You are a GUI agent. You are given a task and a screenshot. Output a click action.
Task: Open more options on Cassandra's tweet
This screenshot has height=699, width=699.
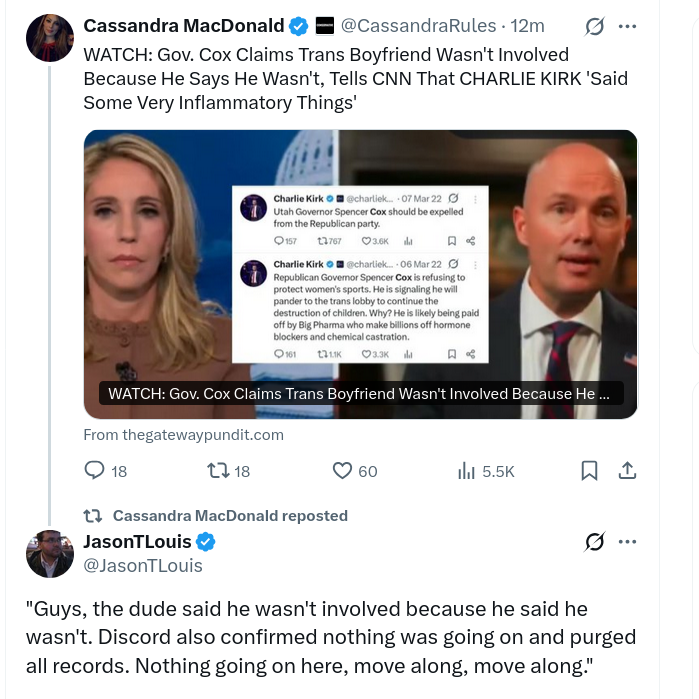coord(627,26)
